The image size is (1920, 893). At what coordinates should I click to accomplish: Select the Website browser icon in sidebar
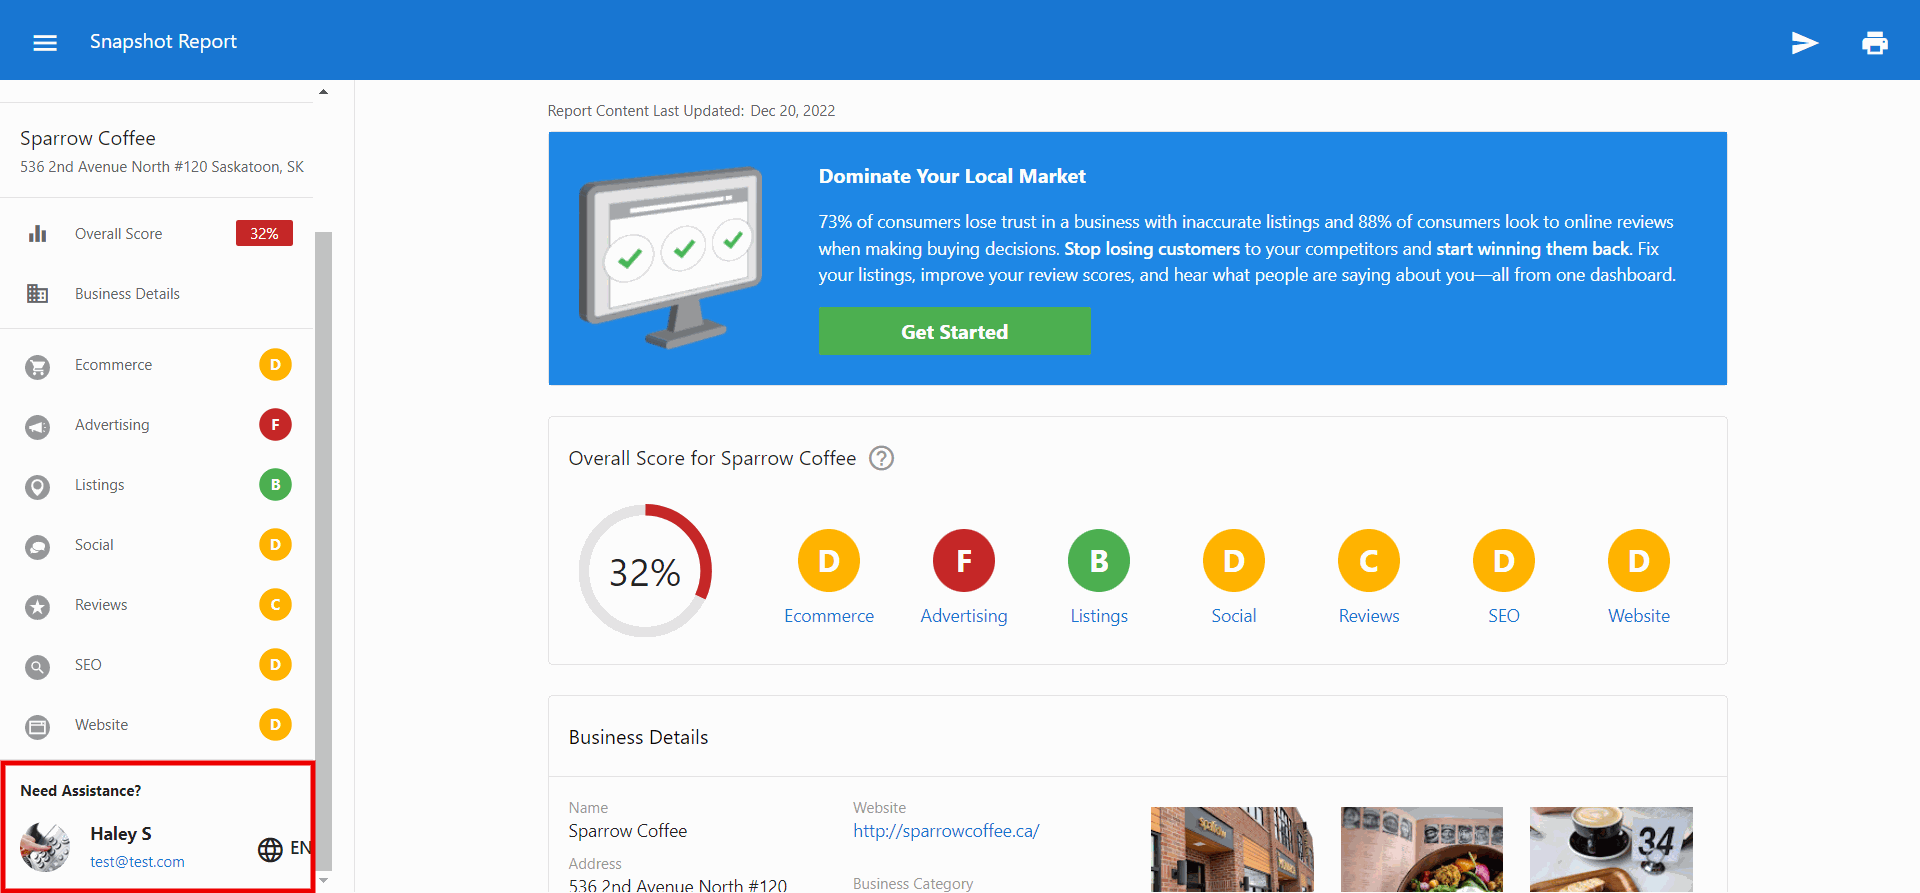(x=38, y=726)
